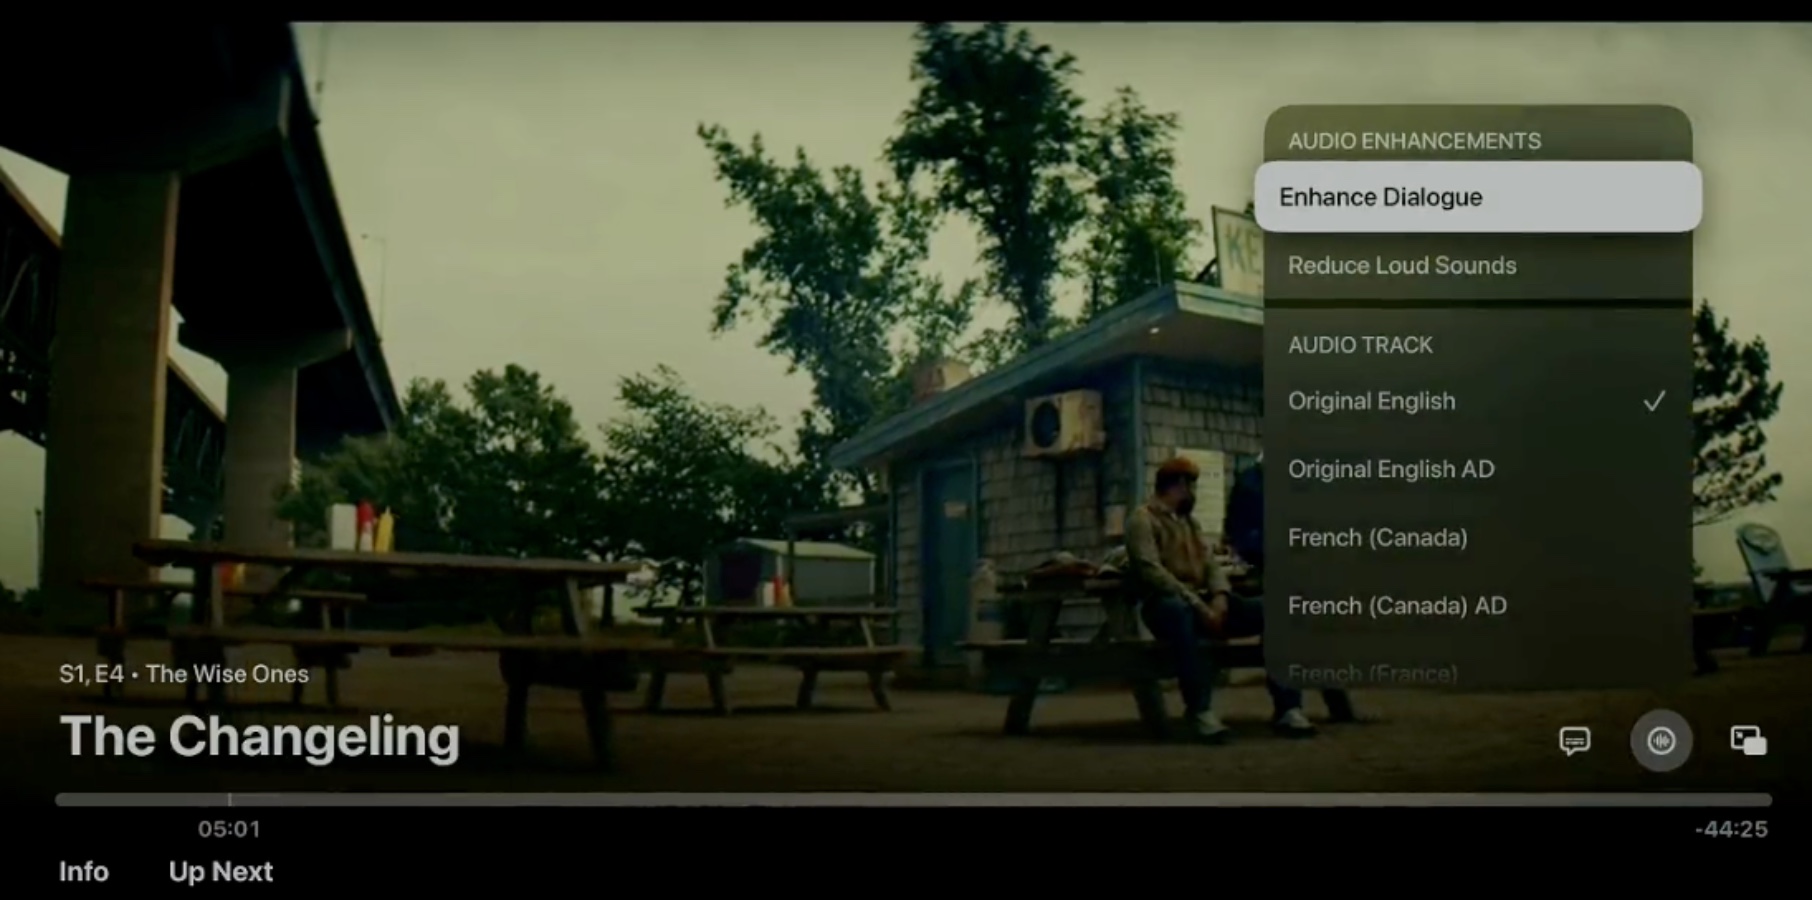
Task: Select Original English audio track
Action: pos(1478,401)
